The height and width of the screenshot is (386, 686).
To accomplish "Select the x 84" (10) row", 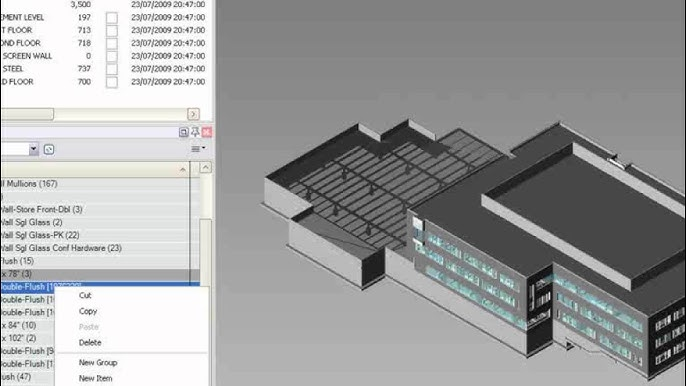I will pos(27,325).
